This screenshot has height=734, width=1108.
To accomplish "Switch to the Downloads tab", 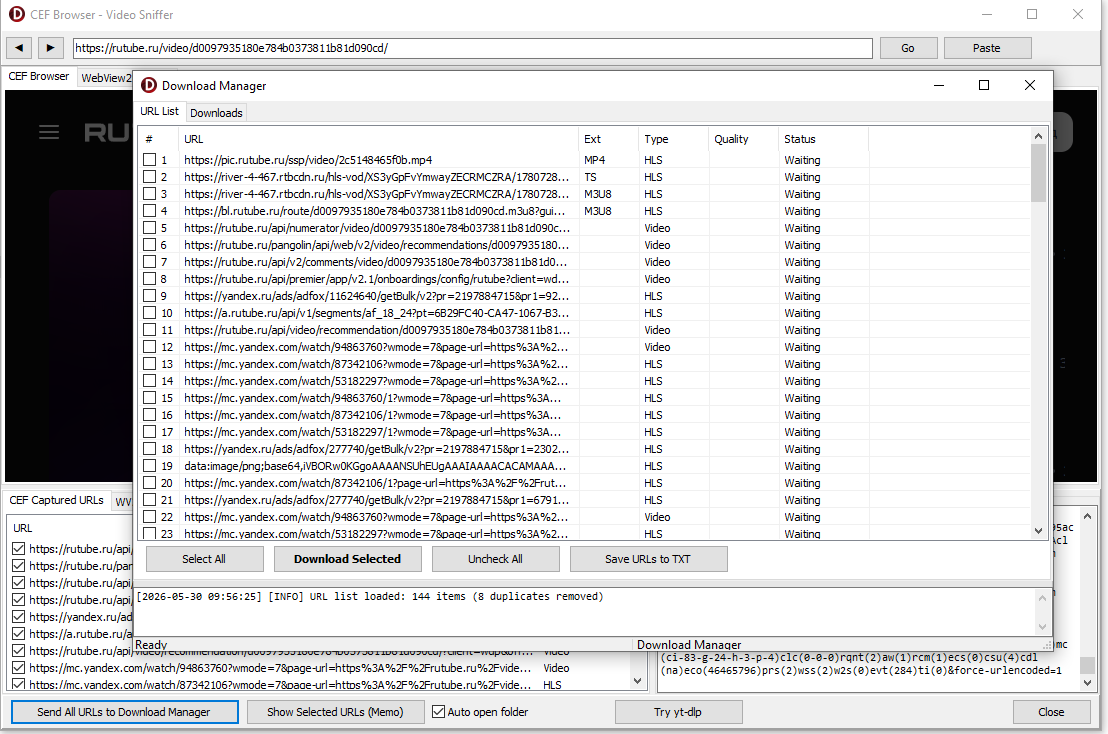I will (216, 113).
